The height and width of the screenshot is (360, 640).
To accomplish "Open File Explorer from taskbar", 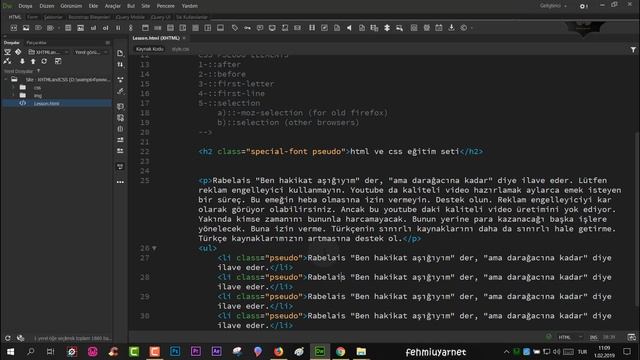I will (361, 351).
